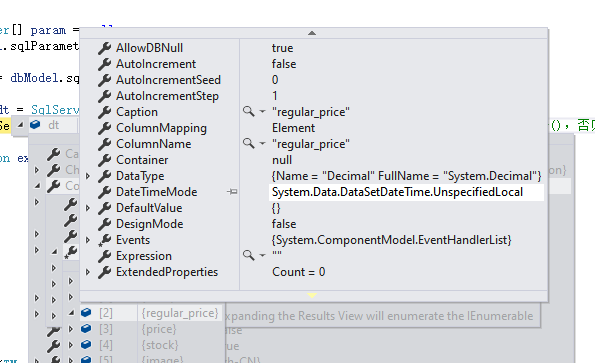The height and width of the screenshot is (363, 595).
Task: Open the text visualizer magnifier for Expression
Action: (x=249, y=255)
